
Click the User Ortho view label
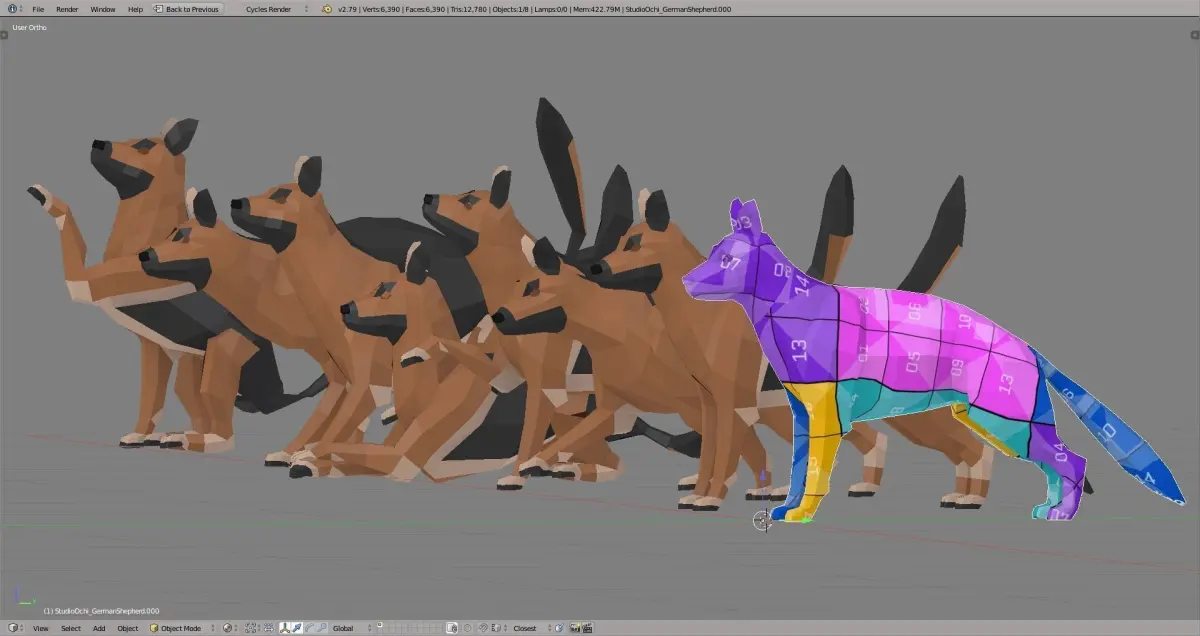[30, 27]
